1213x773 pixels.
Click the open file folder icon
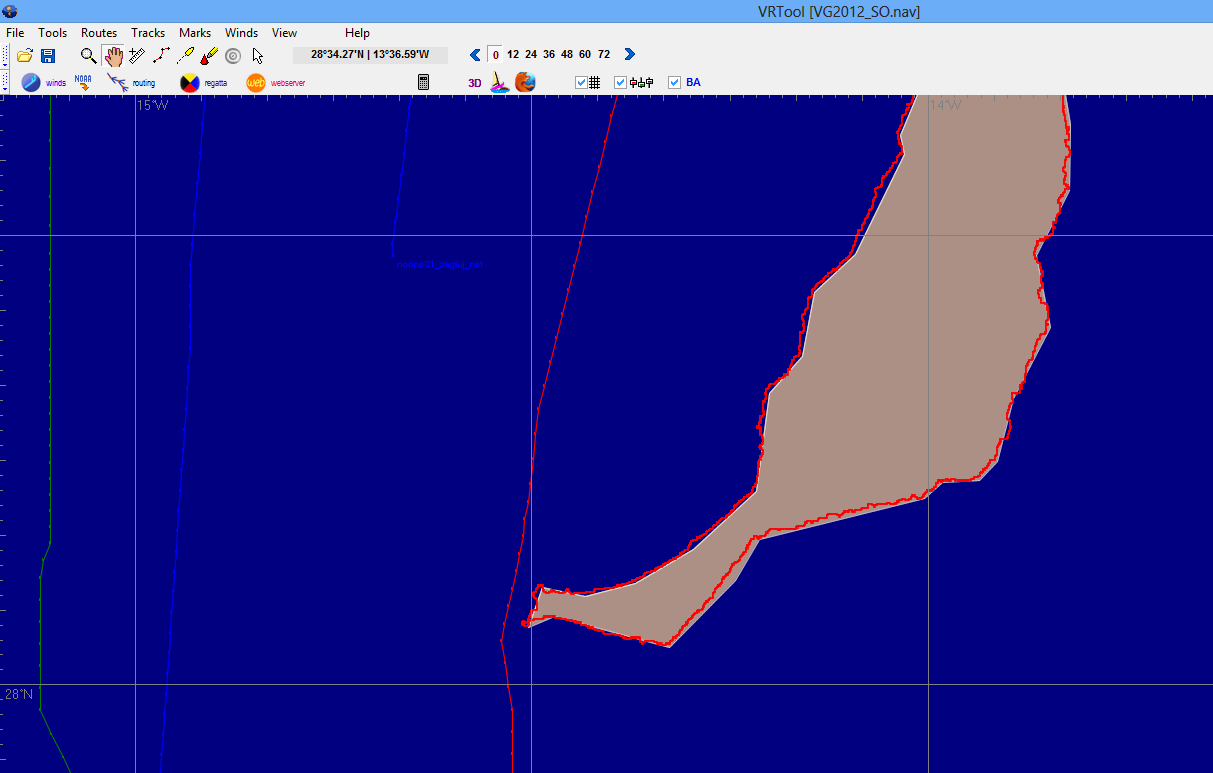click(25, 56)
